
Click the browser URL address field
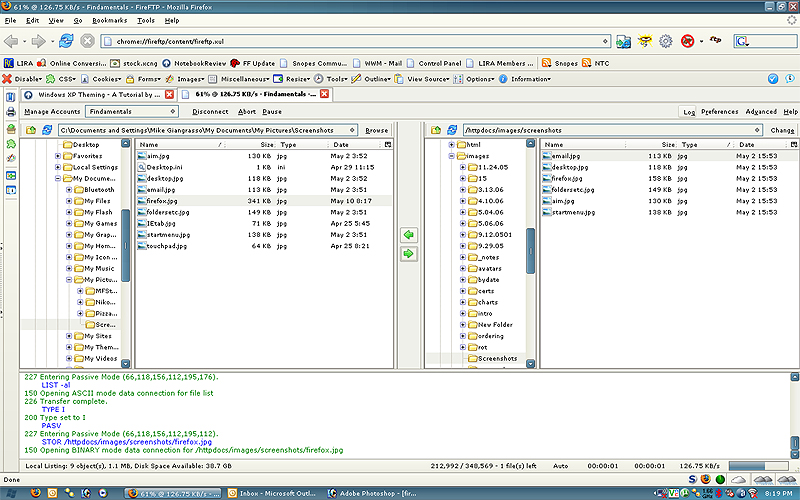[x=355, y=41]
